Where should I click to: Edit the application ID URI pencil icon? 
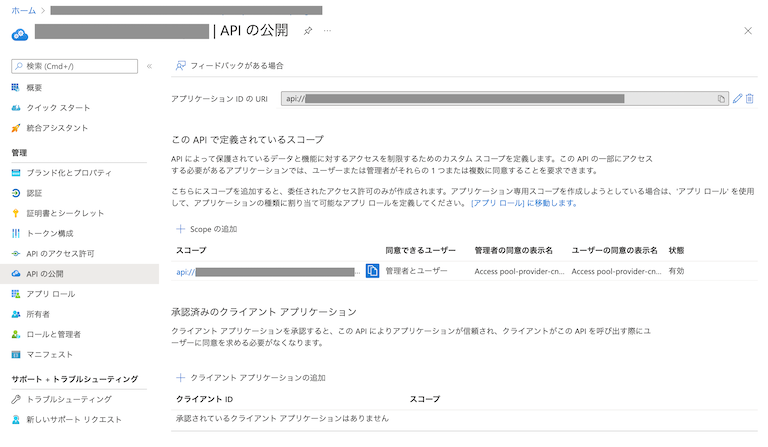click(737, 99)
